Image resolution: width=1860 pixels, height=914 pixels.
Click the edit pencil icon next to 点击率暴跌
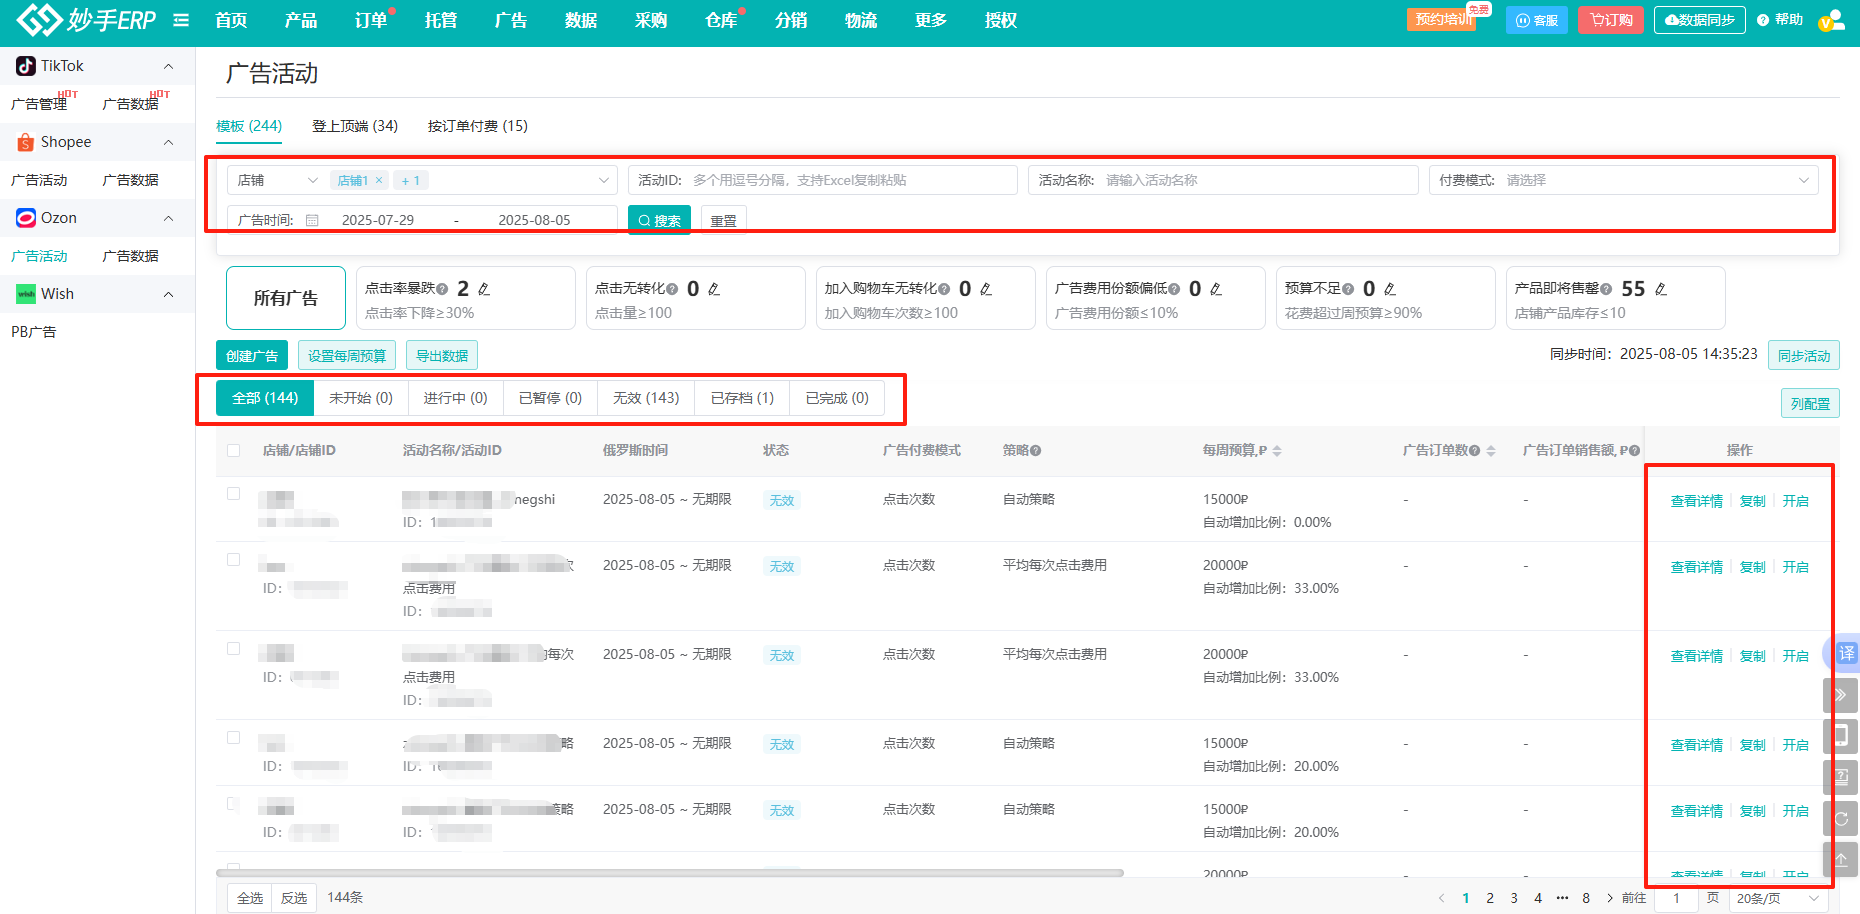(484, 289)
